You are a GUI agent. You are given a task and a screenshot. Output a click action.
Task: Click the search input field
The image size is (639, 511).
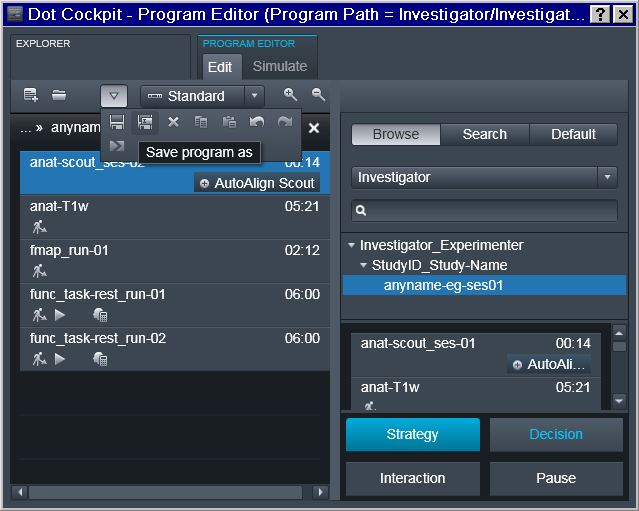(484, 210)
